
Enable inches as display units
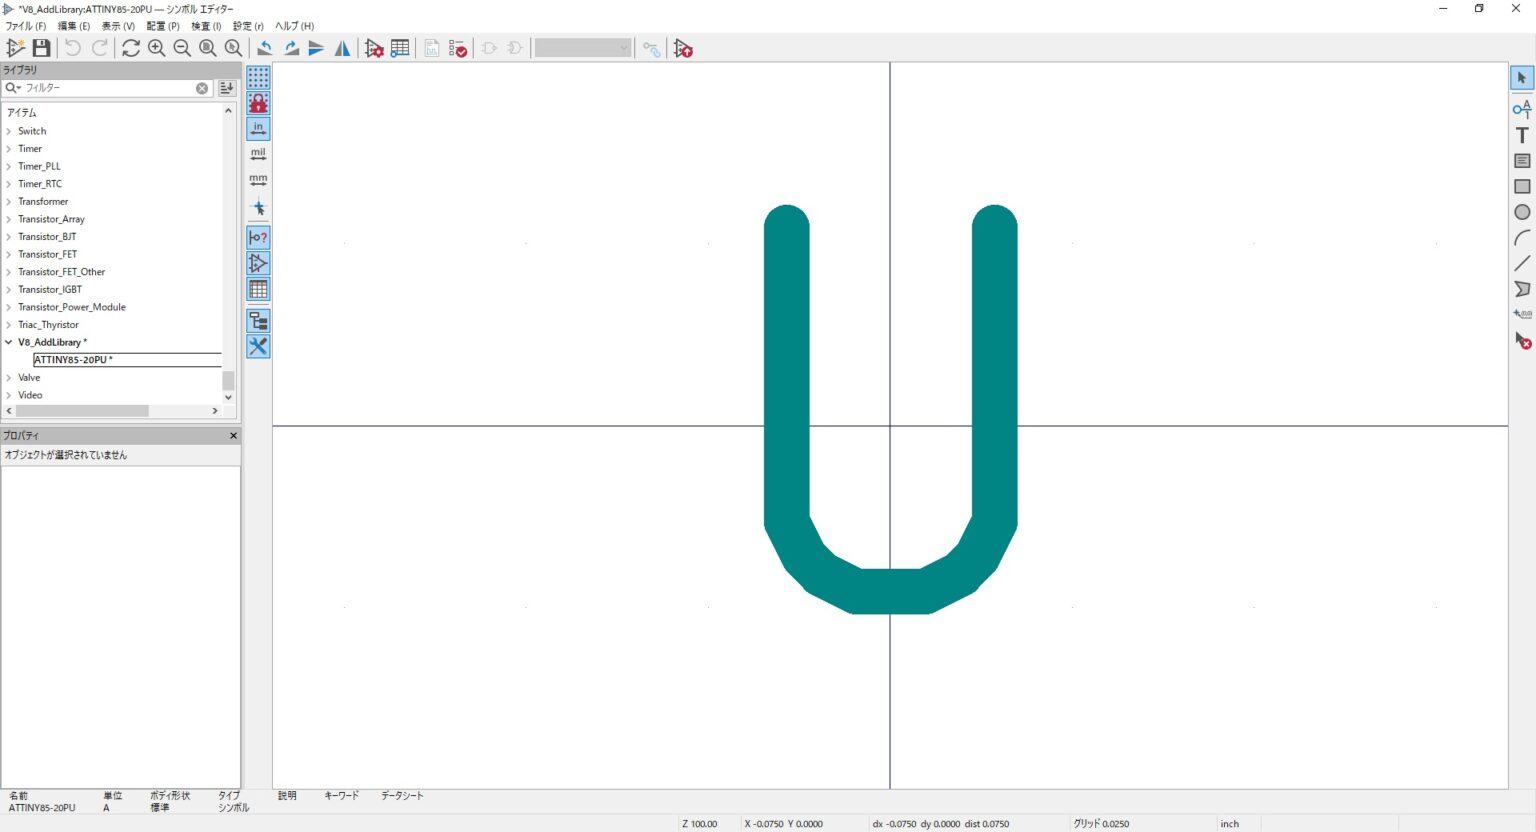(x=258, y=128)
